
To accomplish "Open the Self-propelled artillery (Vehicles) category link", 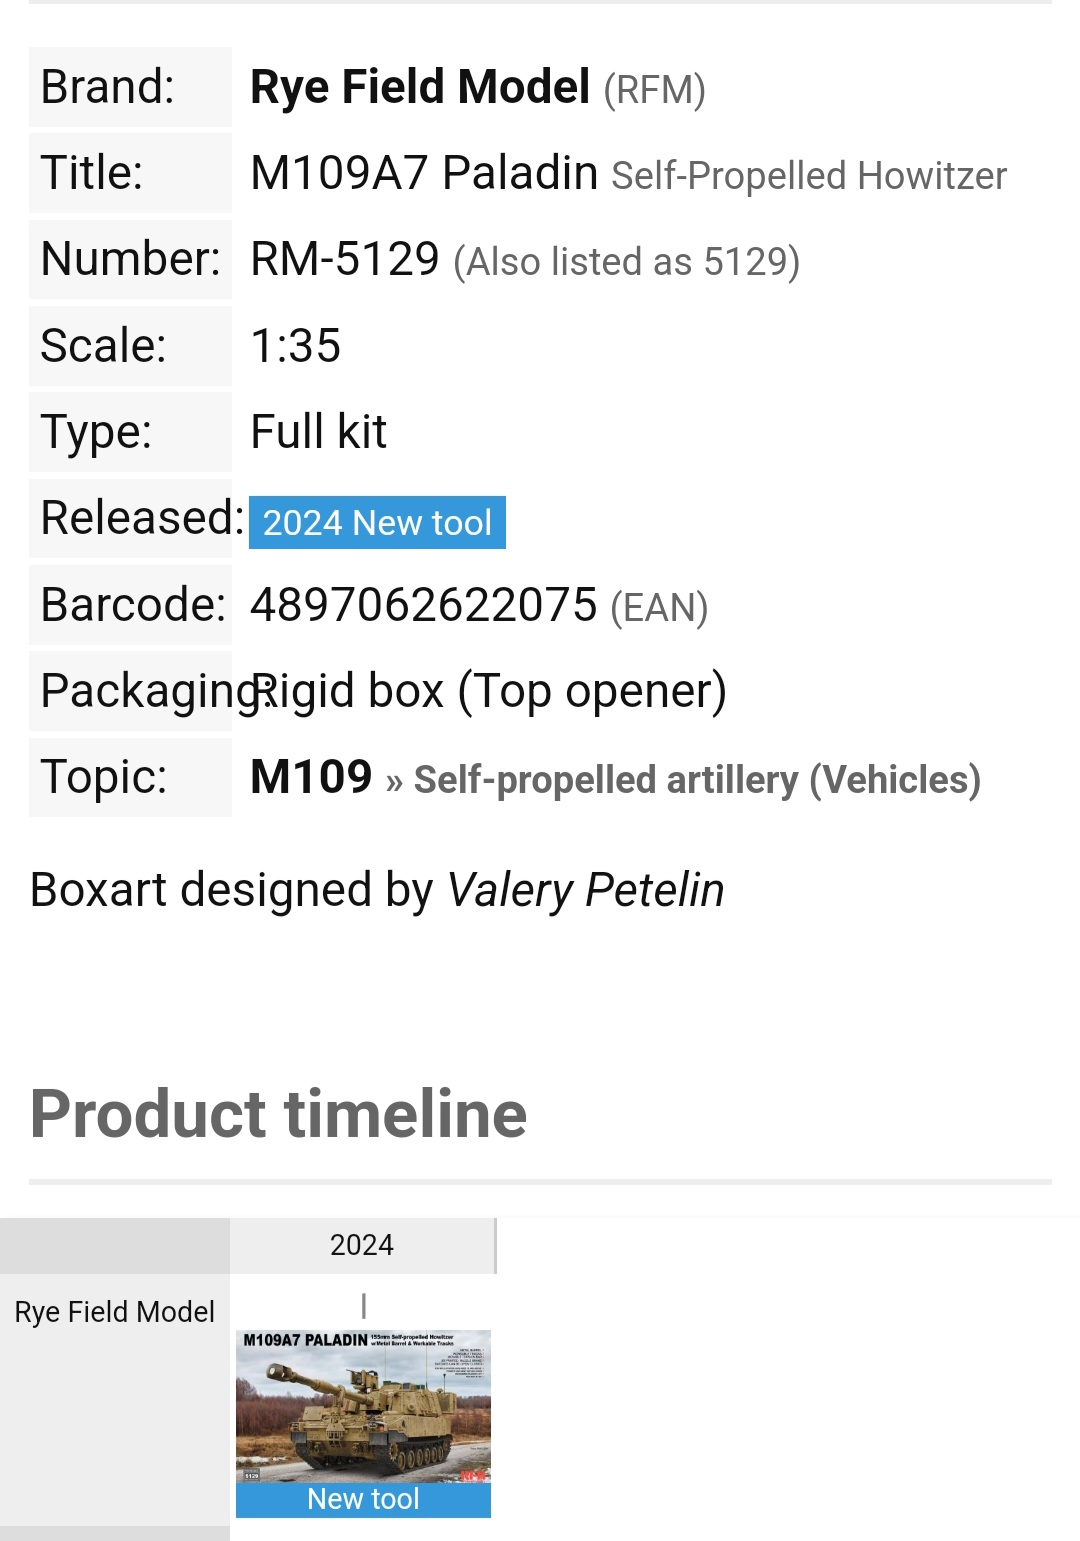I will [697, 779].
